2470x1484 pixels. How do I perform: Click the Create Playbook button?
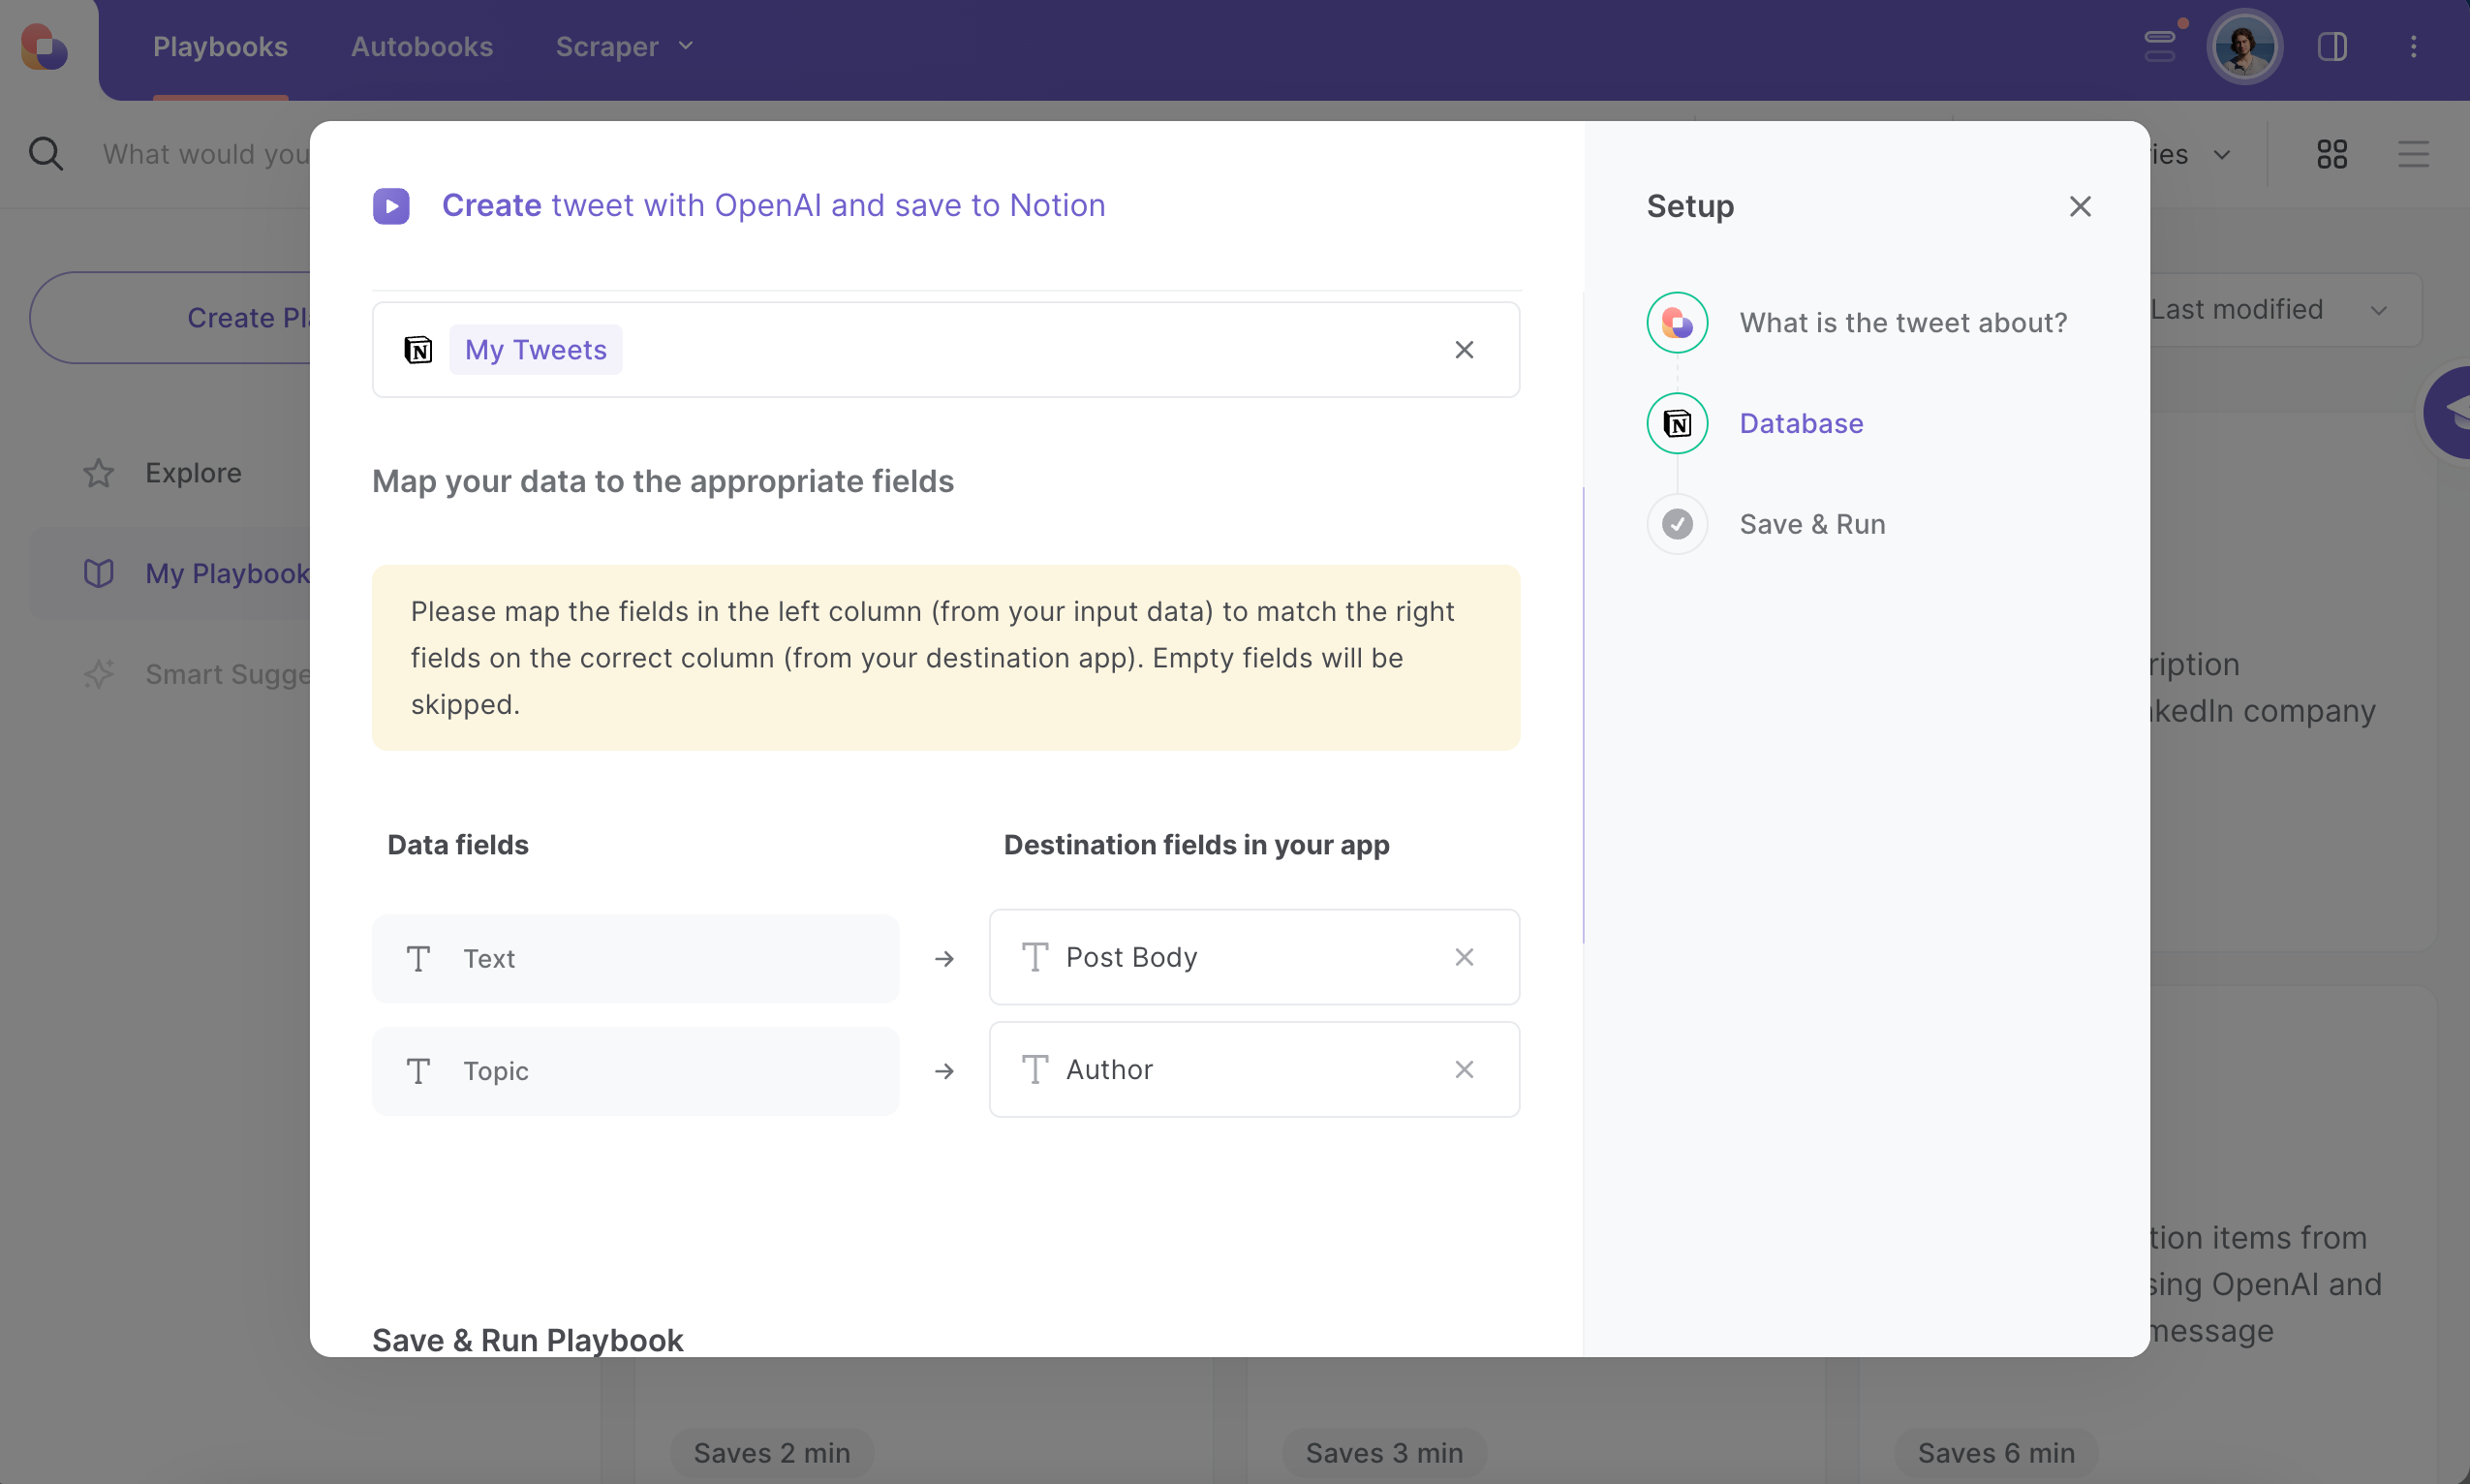click(172, 317)
